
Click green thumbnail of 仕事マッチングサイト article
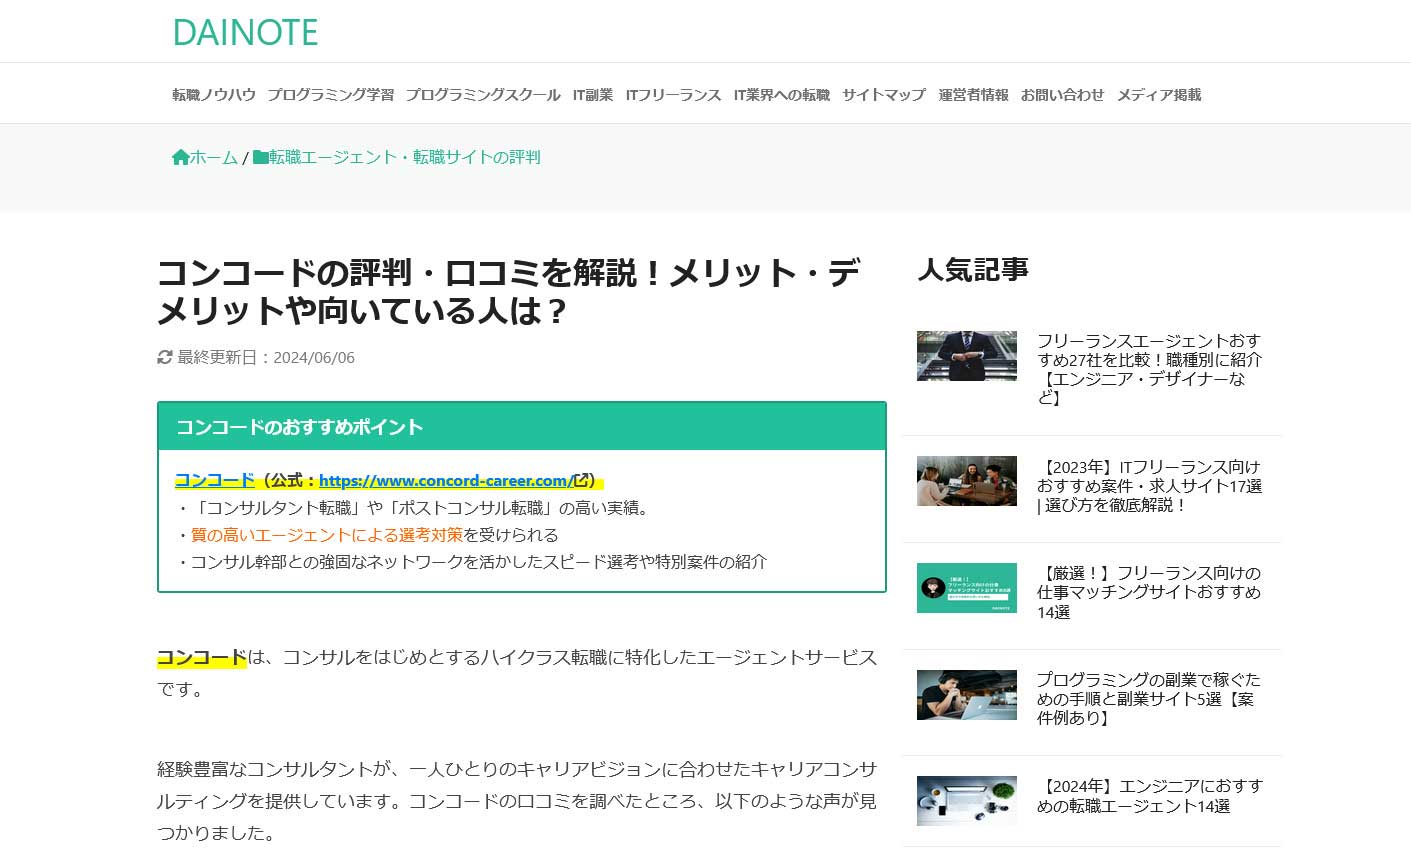point(966,588)
